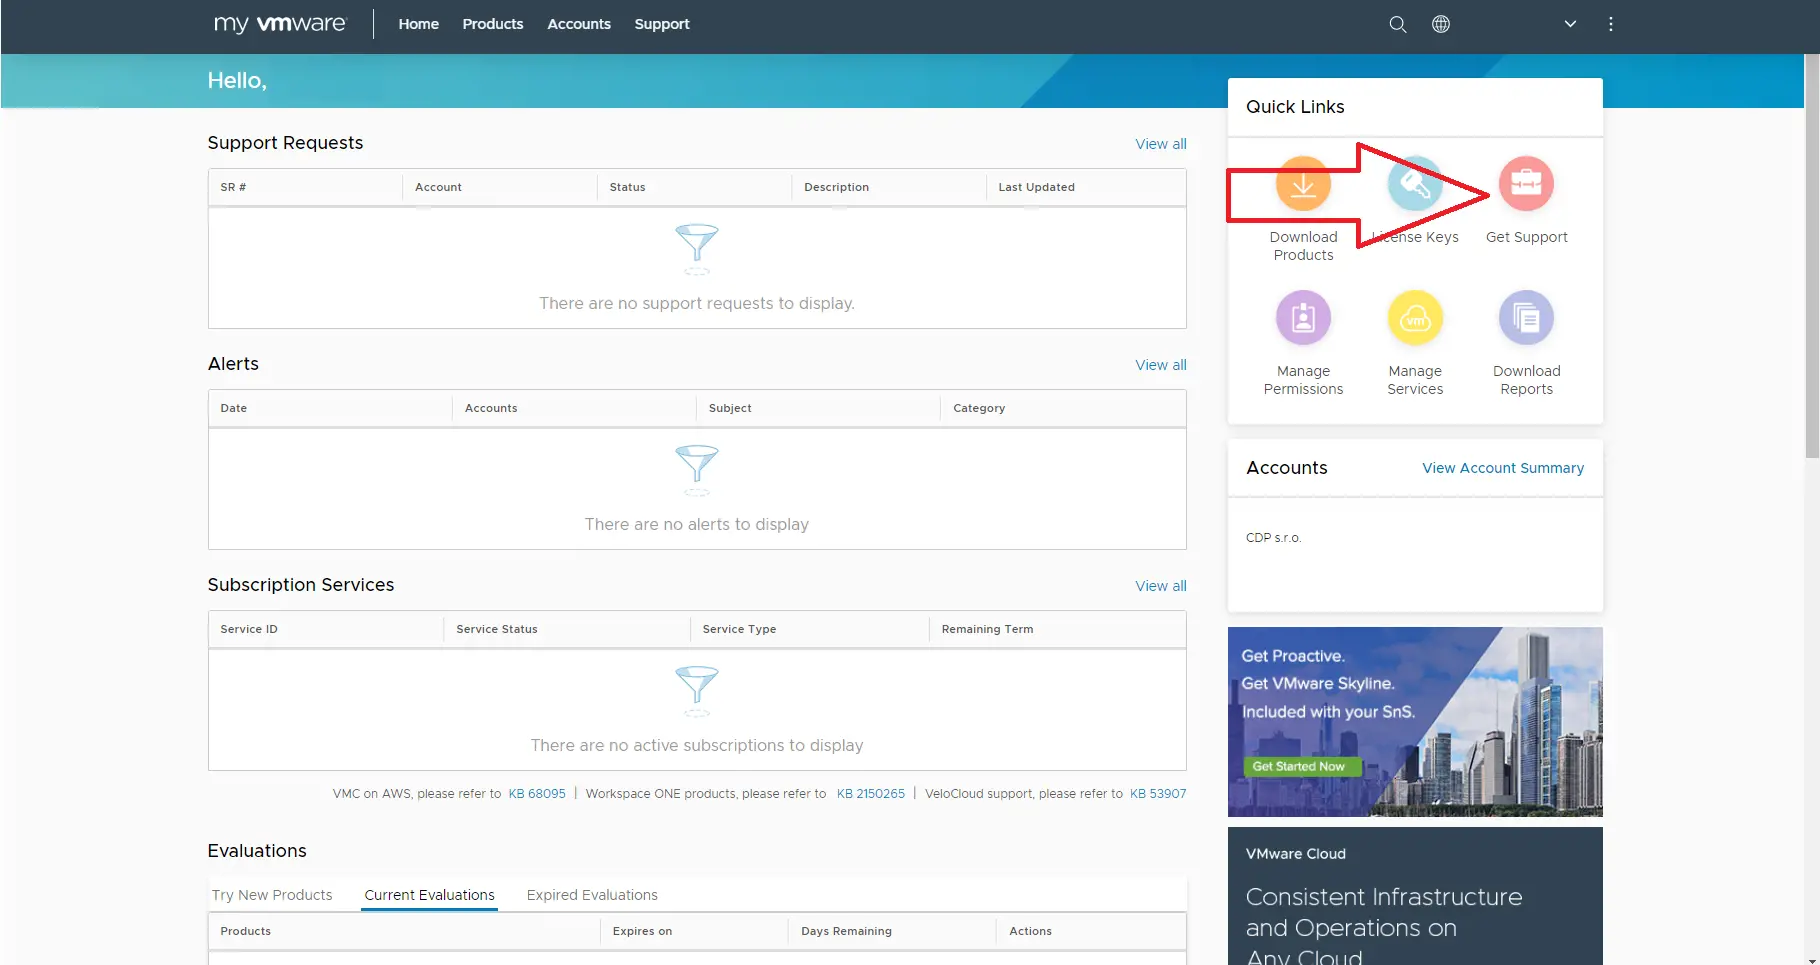Image resolution: width=1820 pixels, height=965 pixels.
Task: Click the Remaining Term column header
Action: tap(1057, 629)
